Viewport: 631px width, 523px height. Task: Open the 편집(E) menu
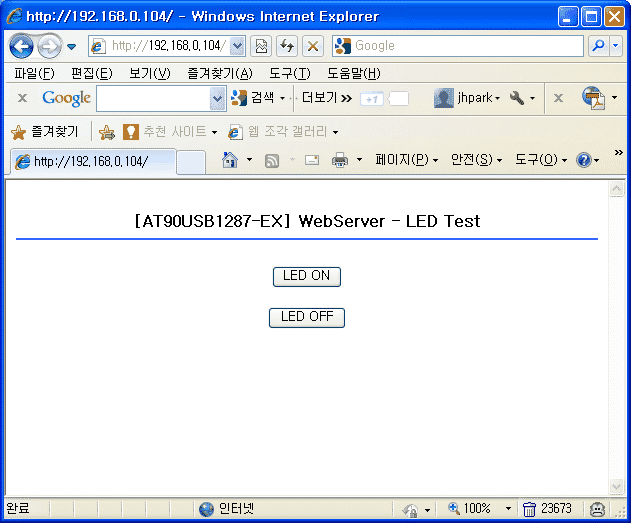pyautogui.click(x=91, y=74)
